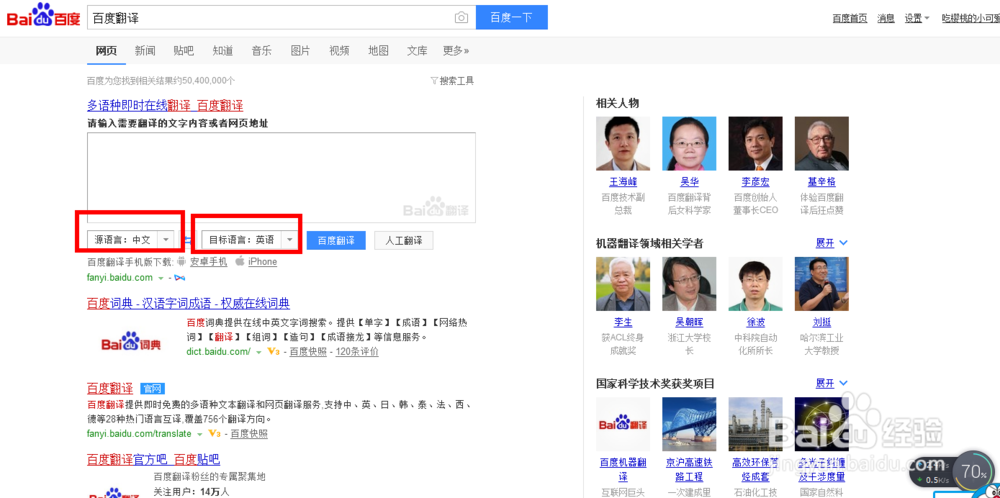Click 李彦宏 photo thumbnail

(755, 143)
